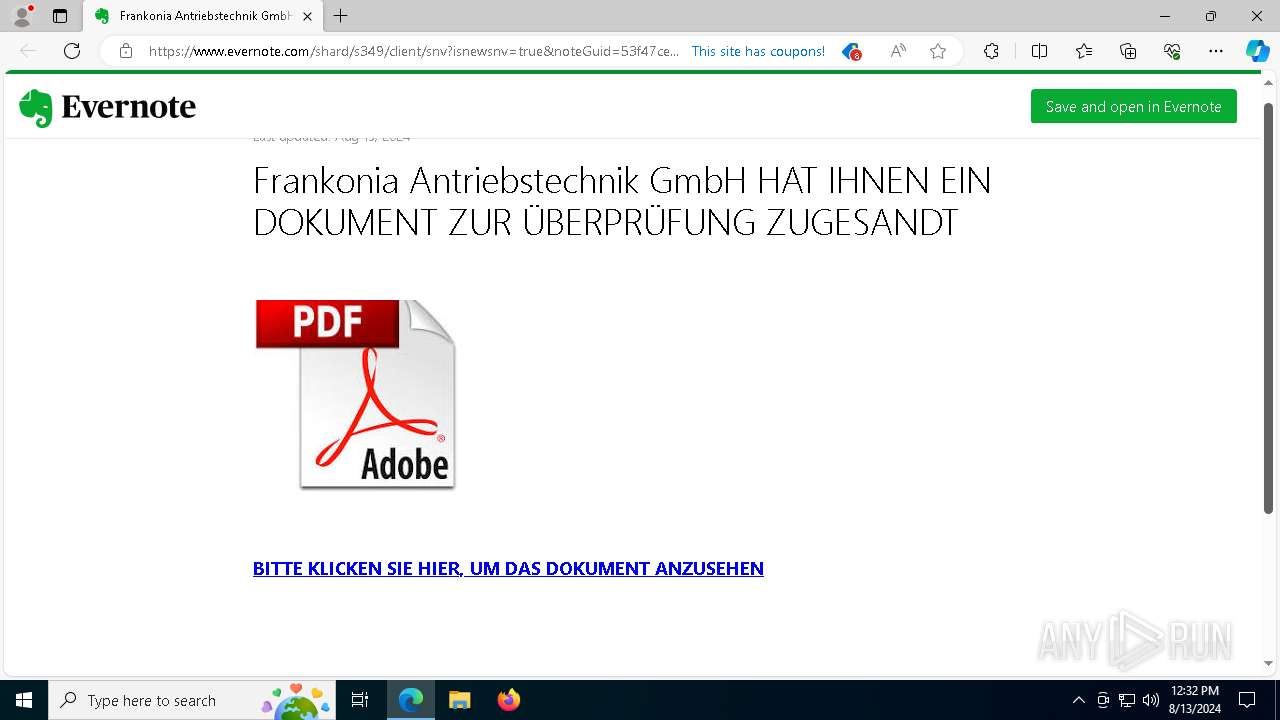Open browser Extensions icon
The height and width of the screenshot is (720, 1280).
[991, 51]
